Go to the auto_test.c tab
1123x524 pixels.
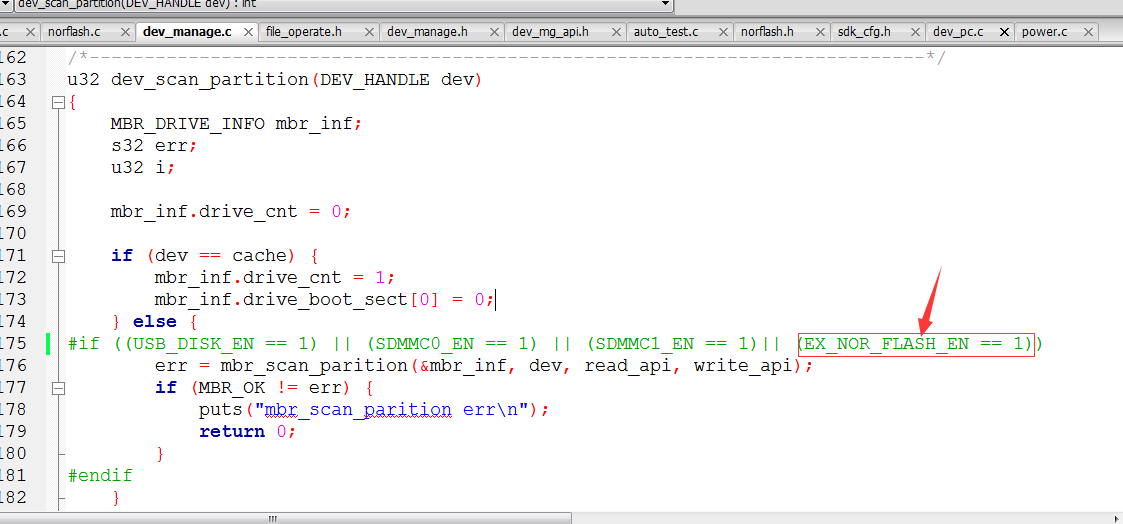click(x=666, y=32)
